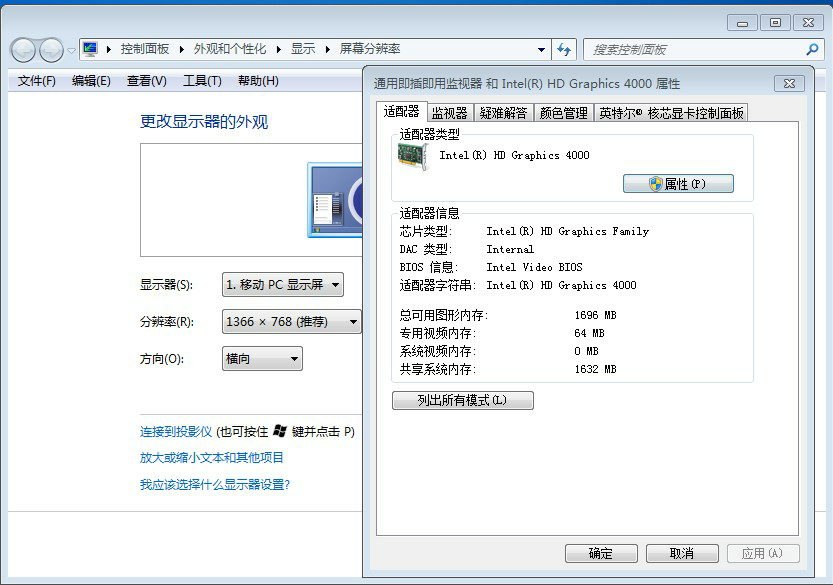Expand the arrow after 显示 in breadcrumb
The image size is (833, 585).
[x=327, y=49]
